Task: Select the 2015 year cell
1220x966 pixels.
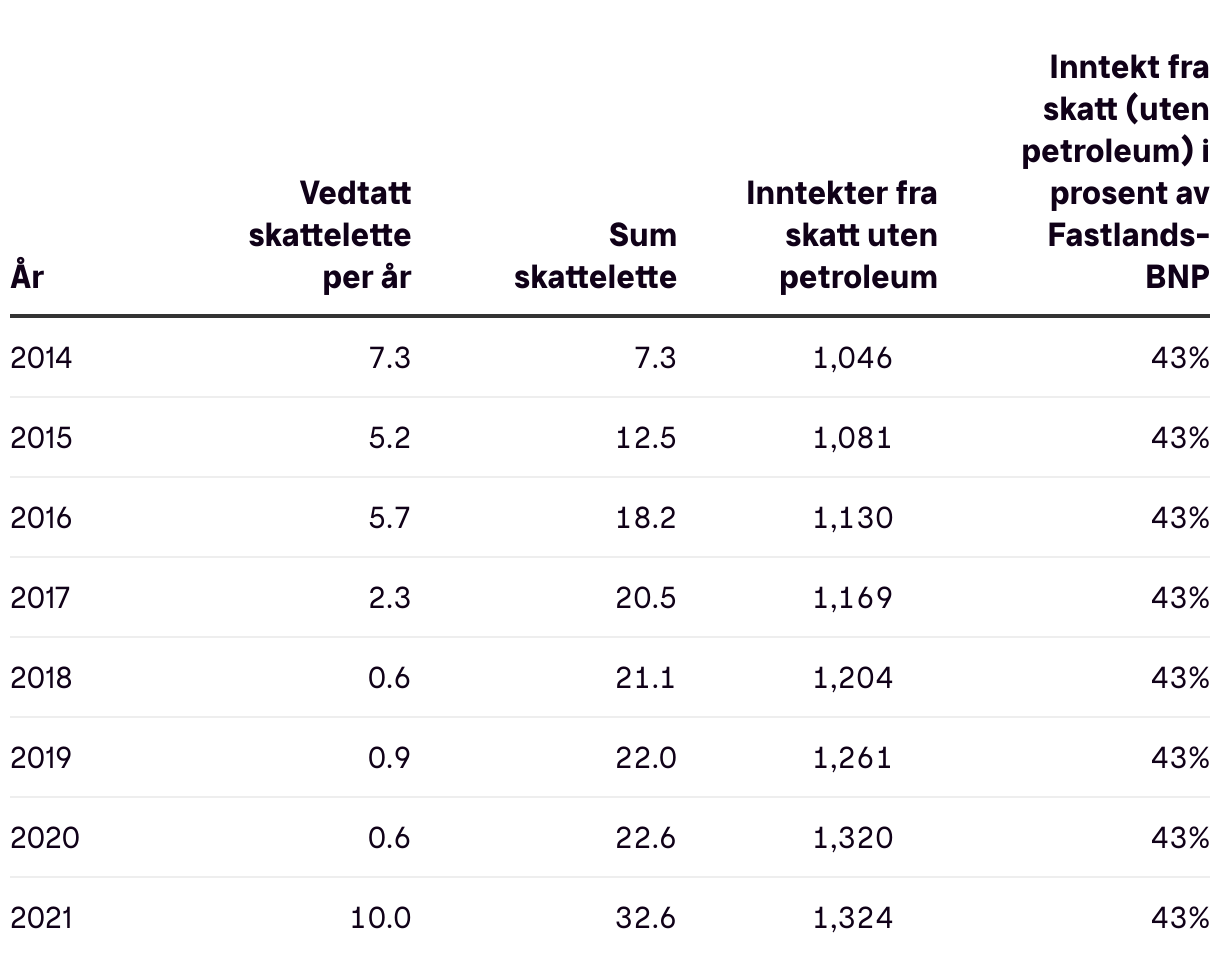Action: click(42, 438)
